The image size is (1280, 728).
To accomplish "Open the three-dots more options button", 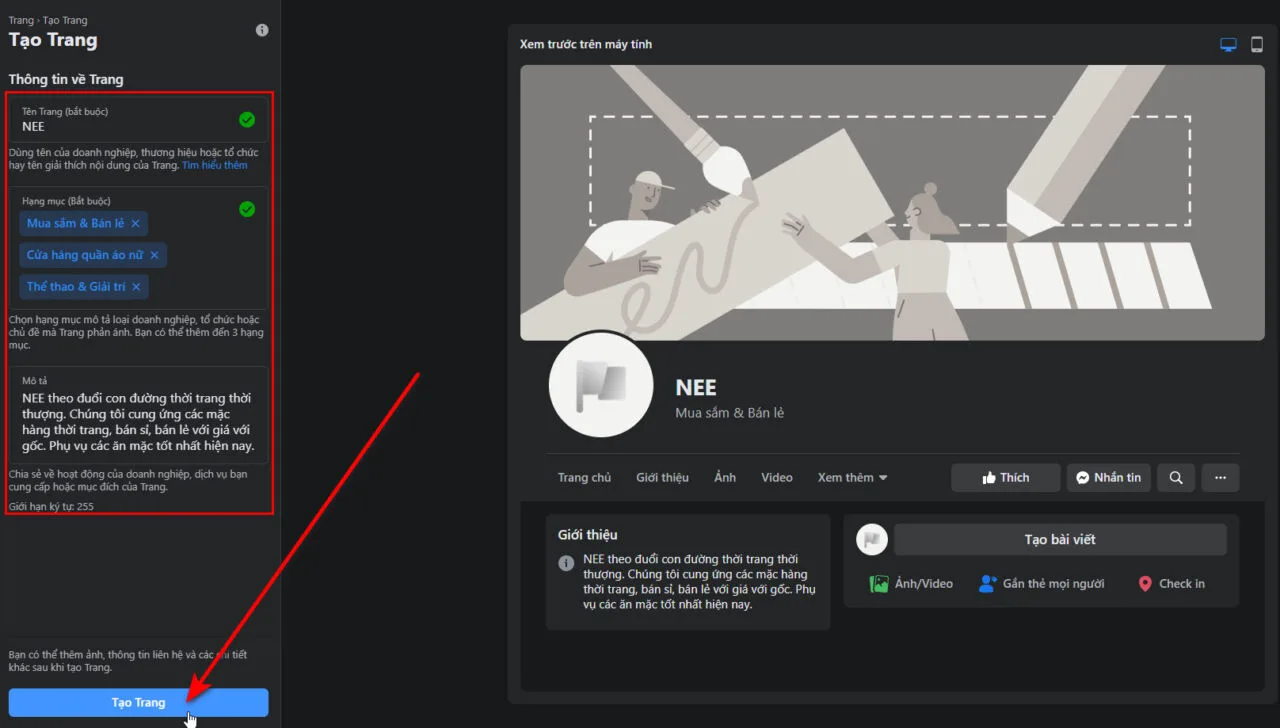I will point(1220,478).
